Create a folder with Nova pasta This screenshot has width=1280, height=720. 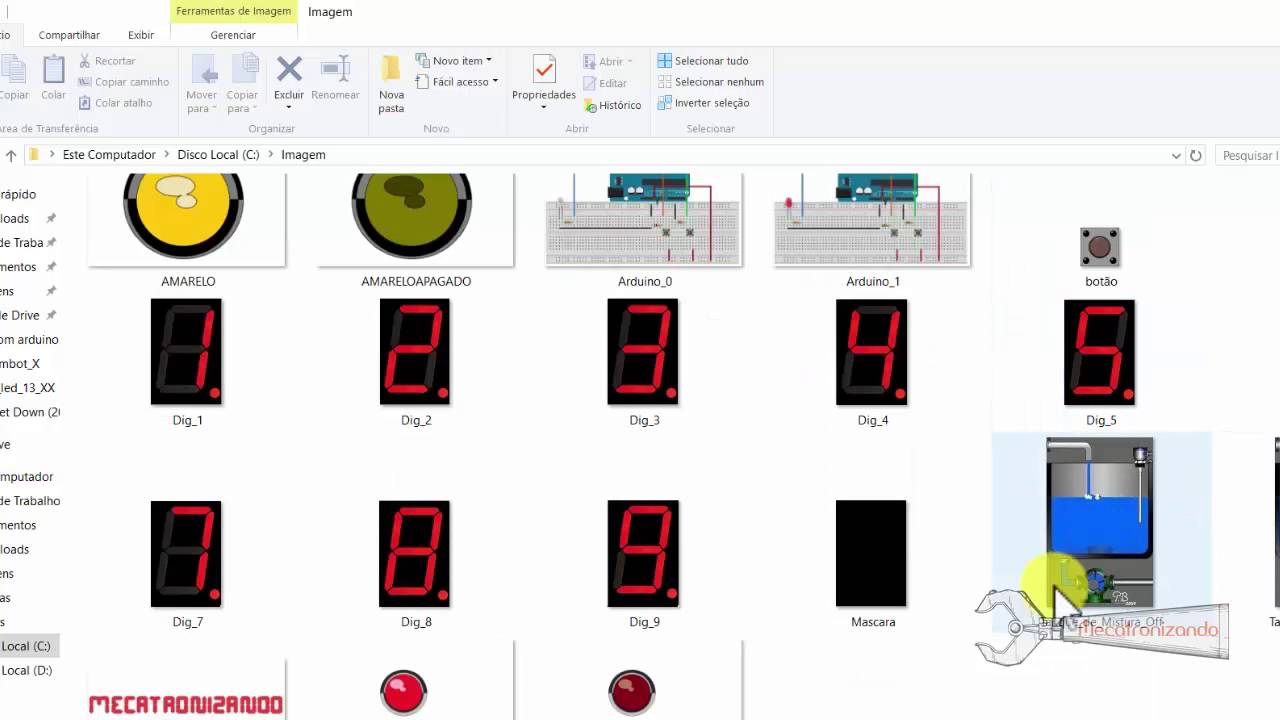pos(391,83)
